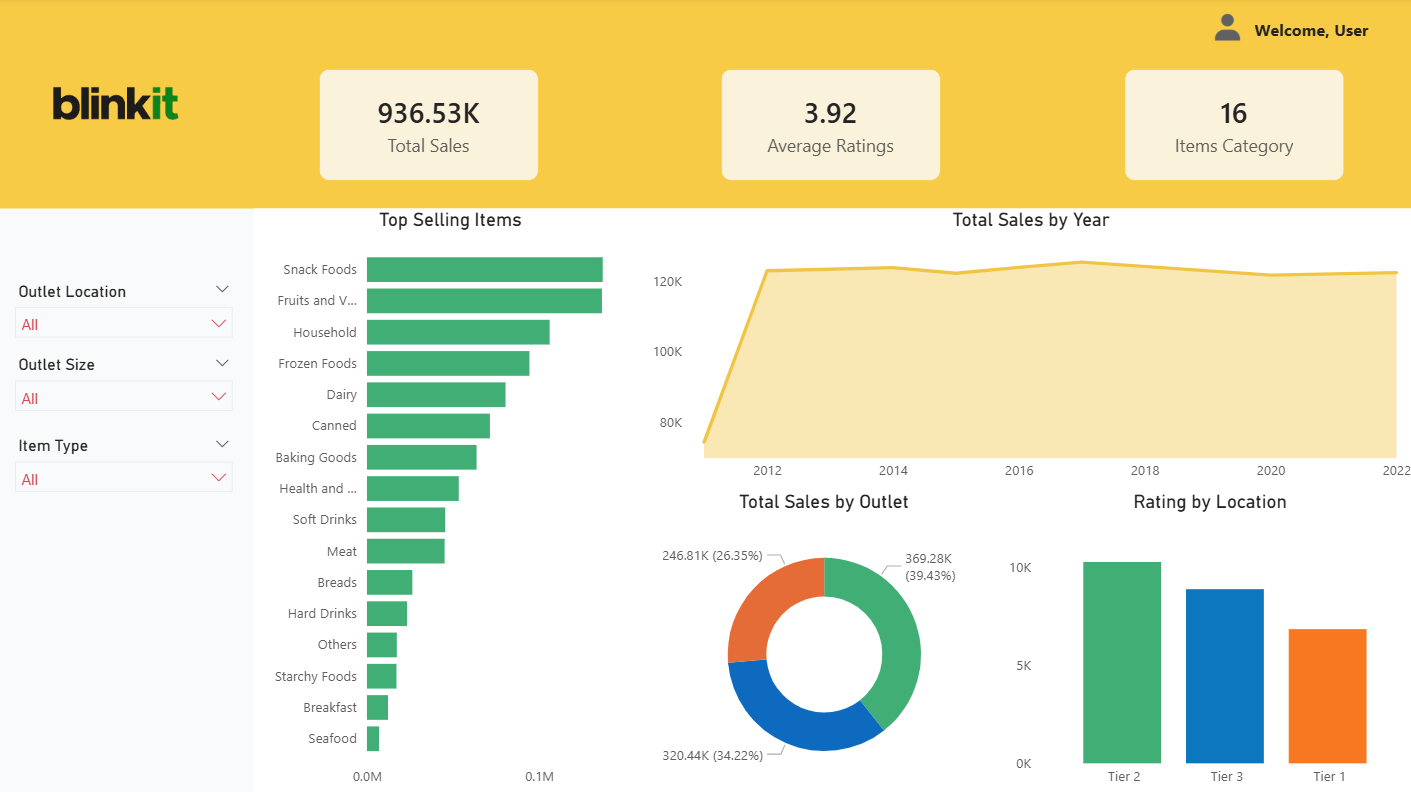This screenshot has height=792, width=1411.
Task: Click the 80K sales axis label
Action: [671, 423]
